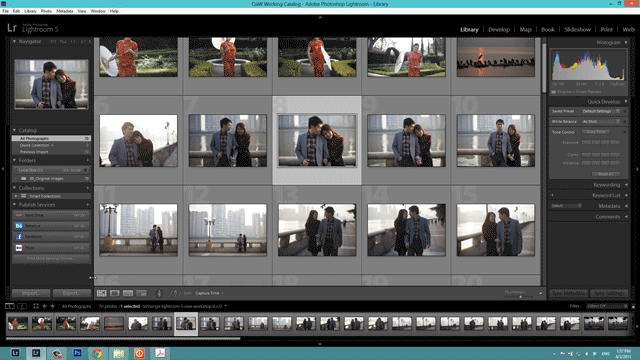Expand Smart Collections set
The width and height of the screenshot is (640, 360).
pos(16,196)
